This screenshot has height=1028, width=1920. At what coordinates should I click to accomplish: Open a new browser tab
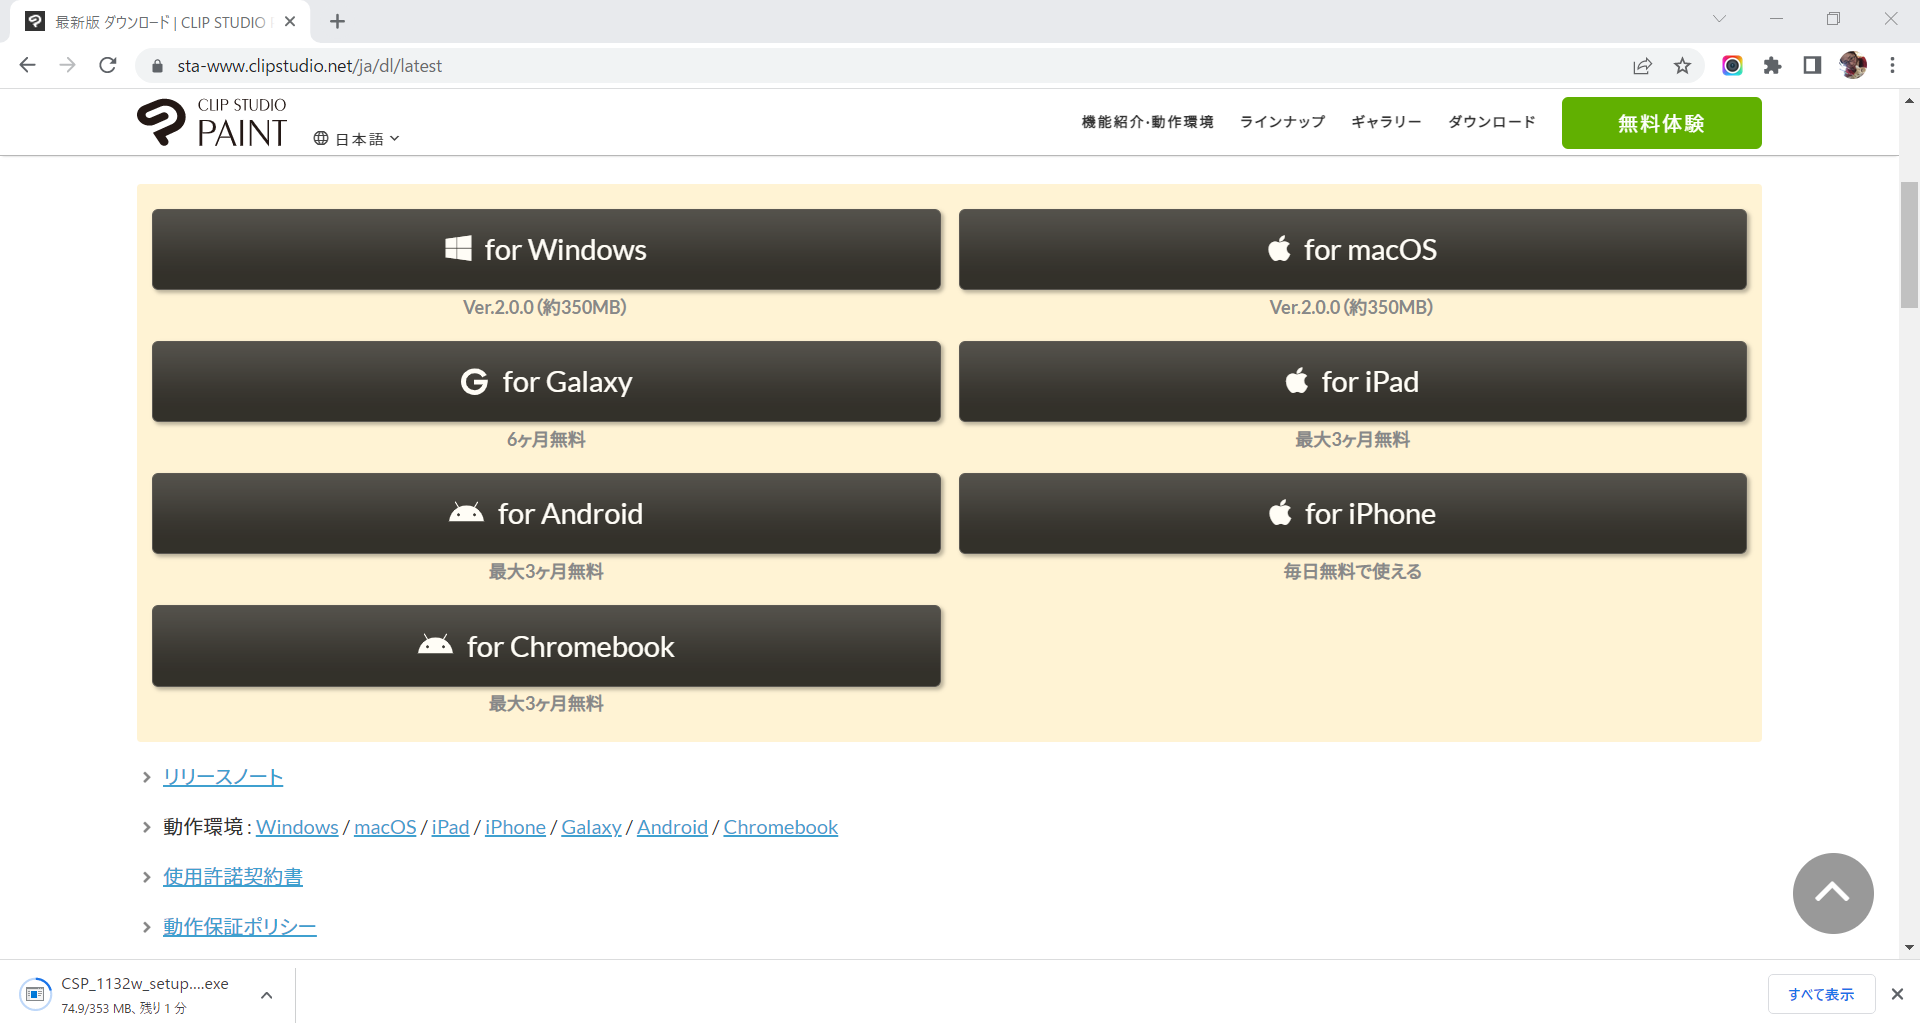click(338, 21)
